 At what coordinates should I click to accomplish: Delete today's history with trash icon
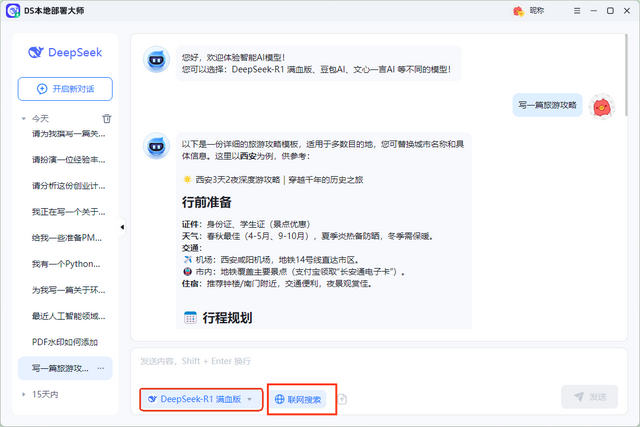(107, 119)
